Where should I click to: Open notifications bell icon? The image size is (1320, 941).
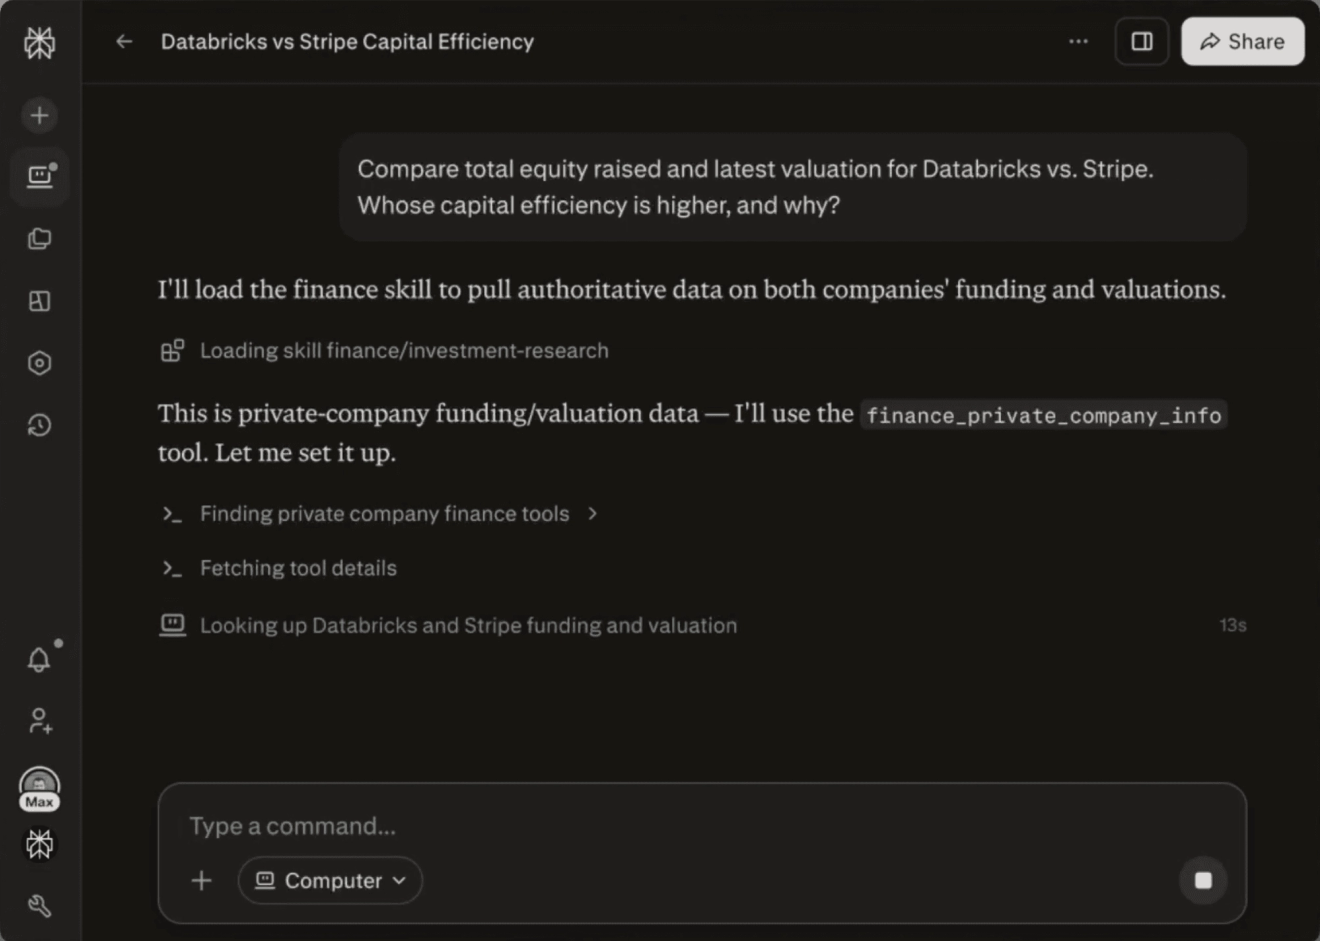click(39, 659)
